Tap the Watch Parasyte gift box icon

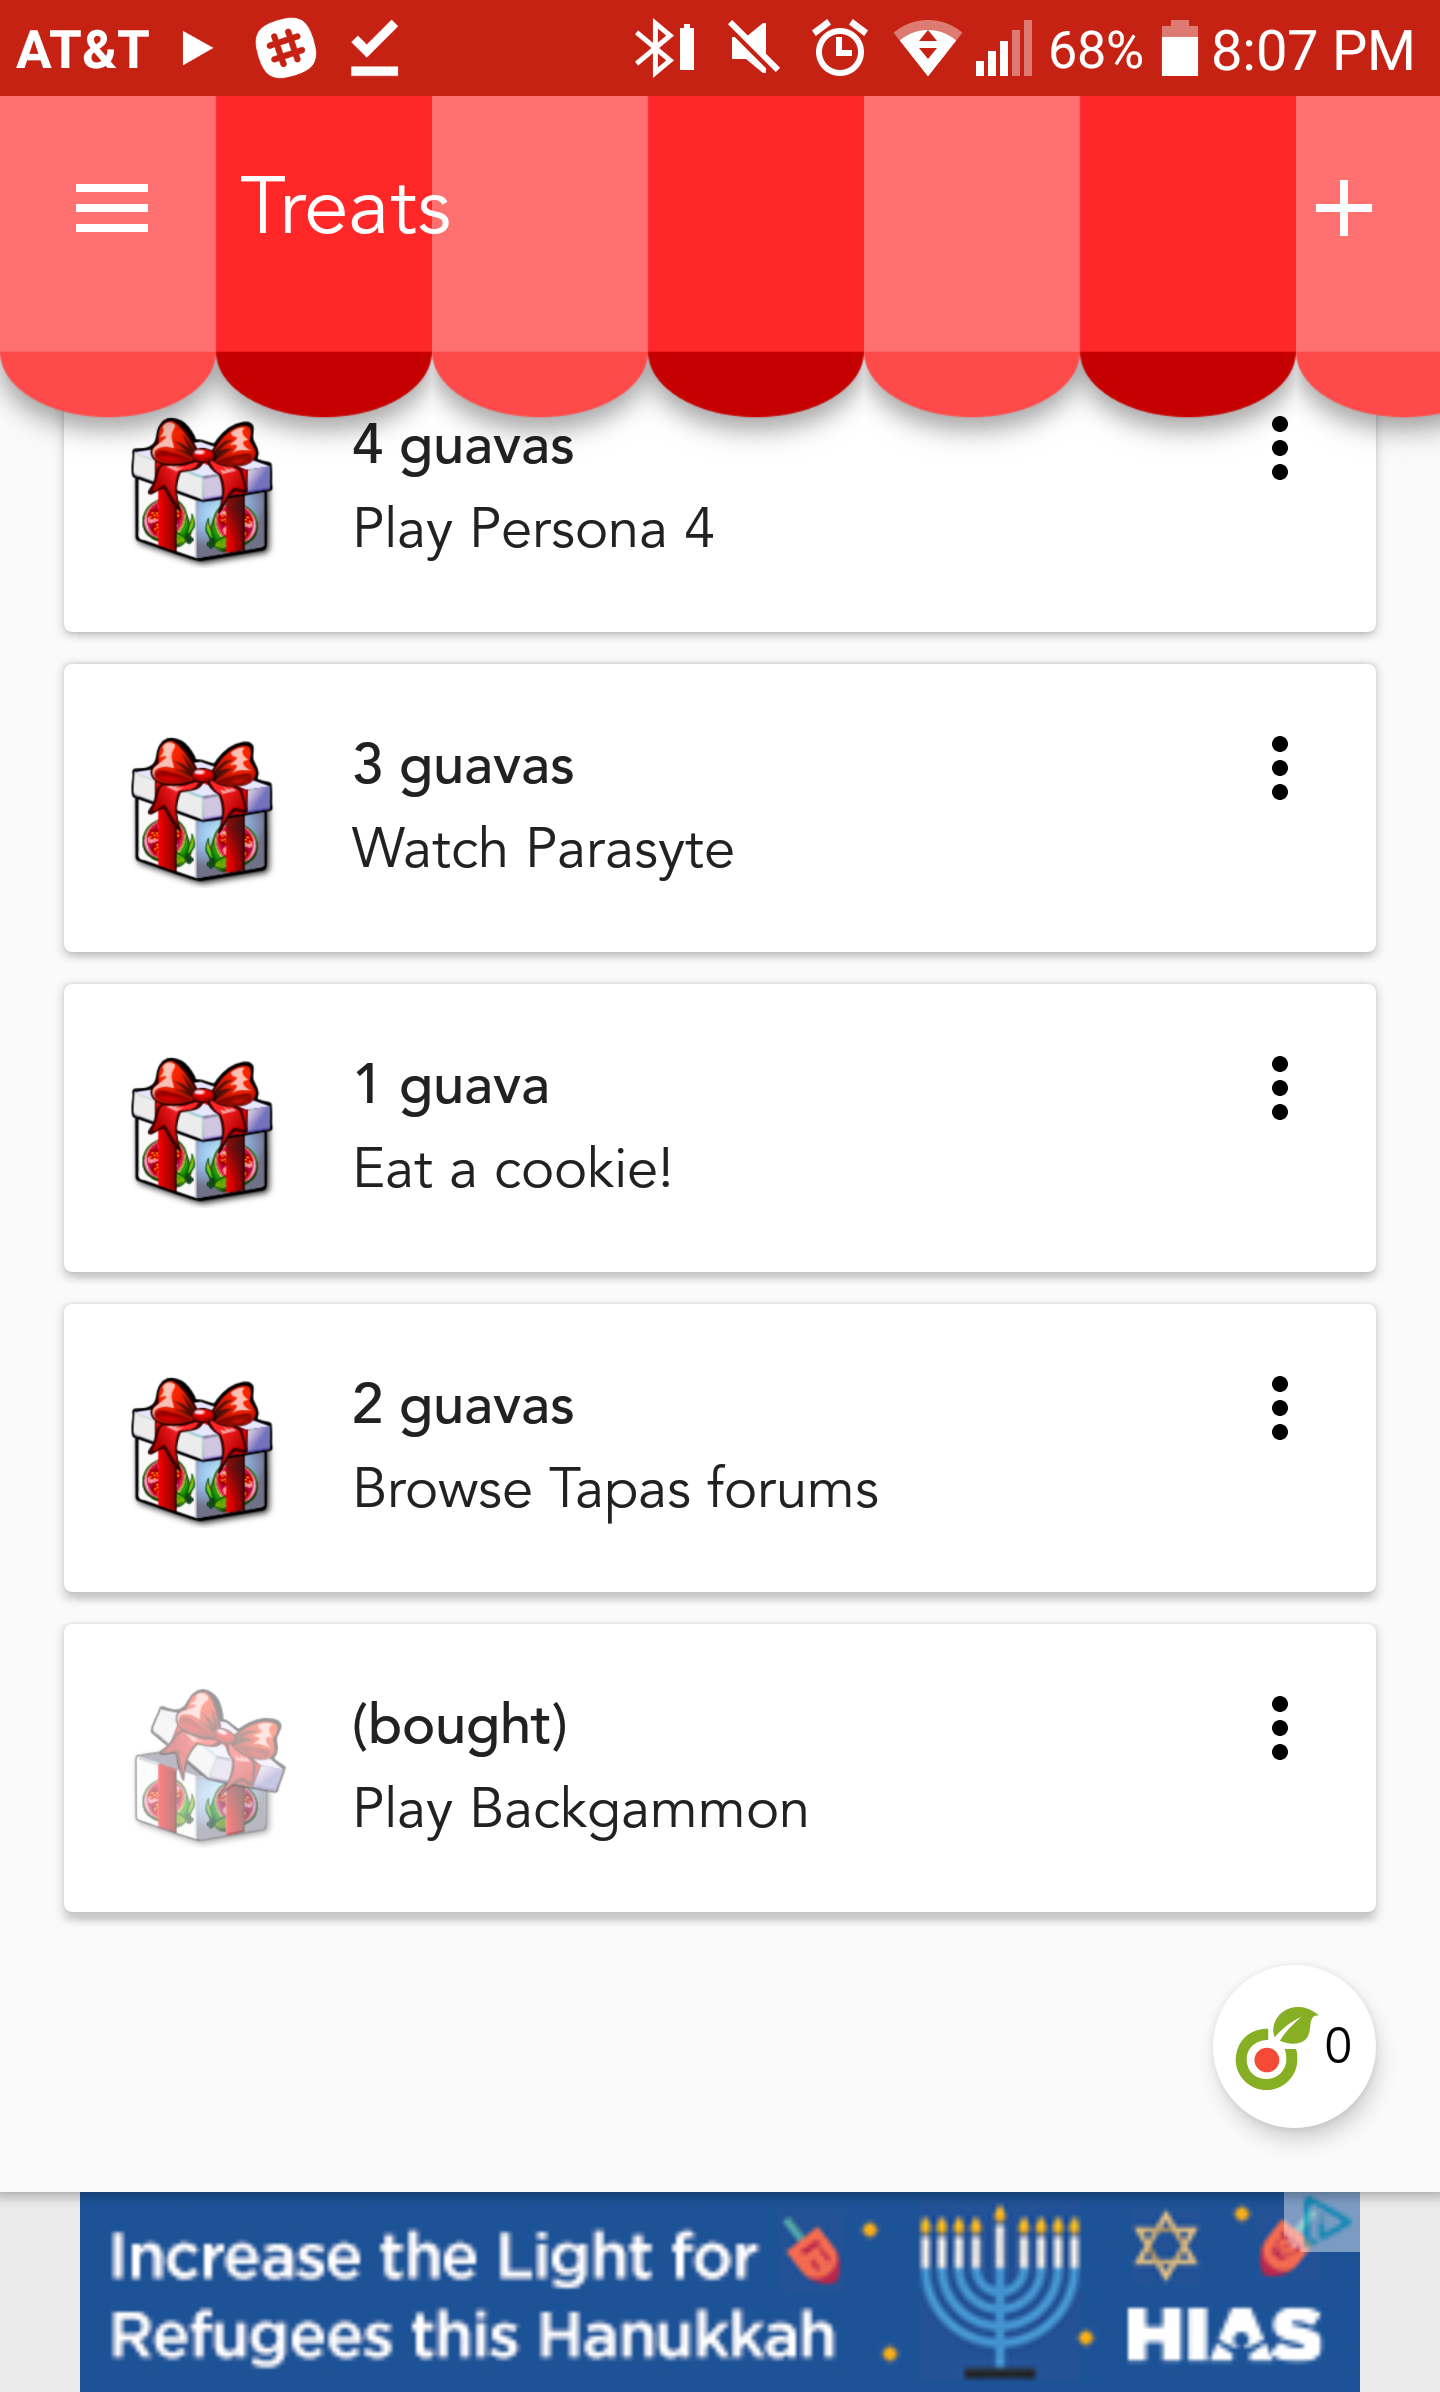(x=202, y=809)
